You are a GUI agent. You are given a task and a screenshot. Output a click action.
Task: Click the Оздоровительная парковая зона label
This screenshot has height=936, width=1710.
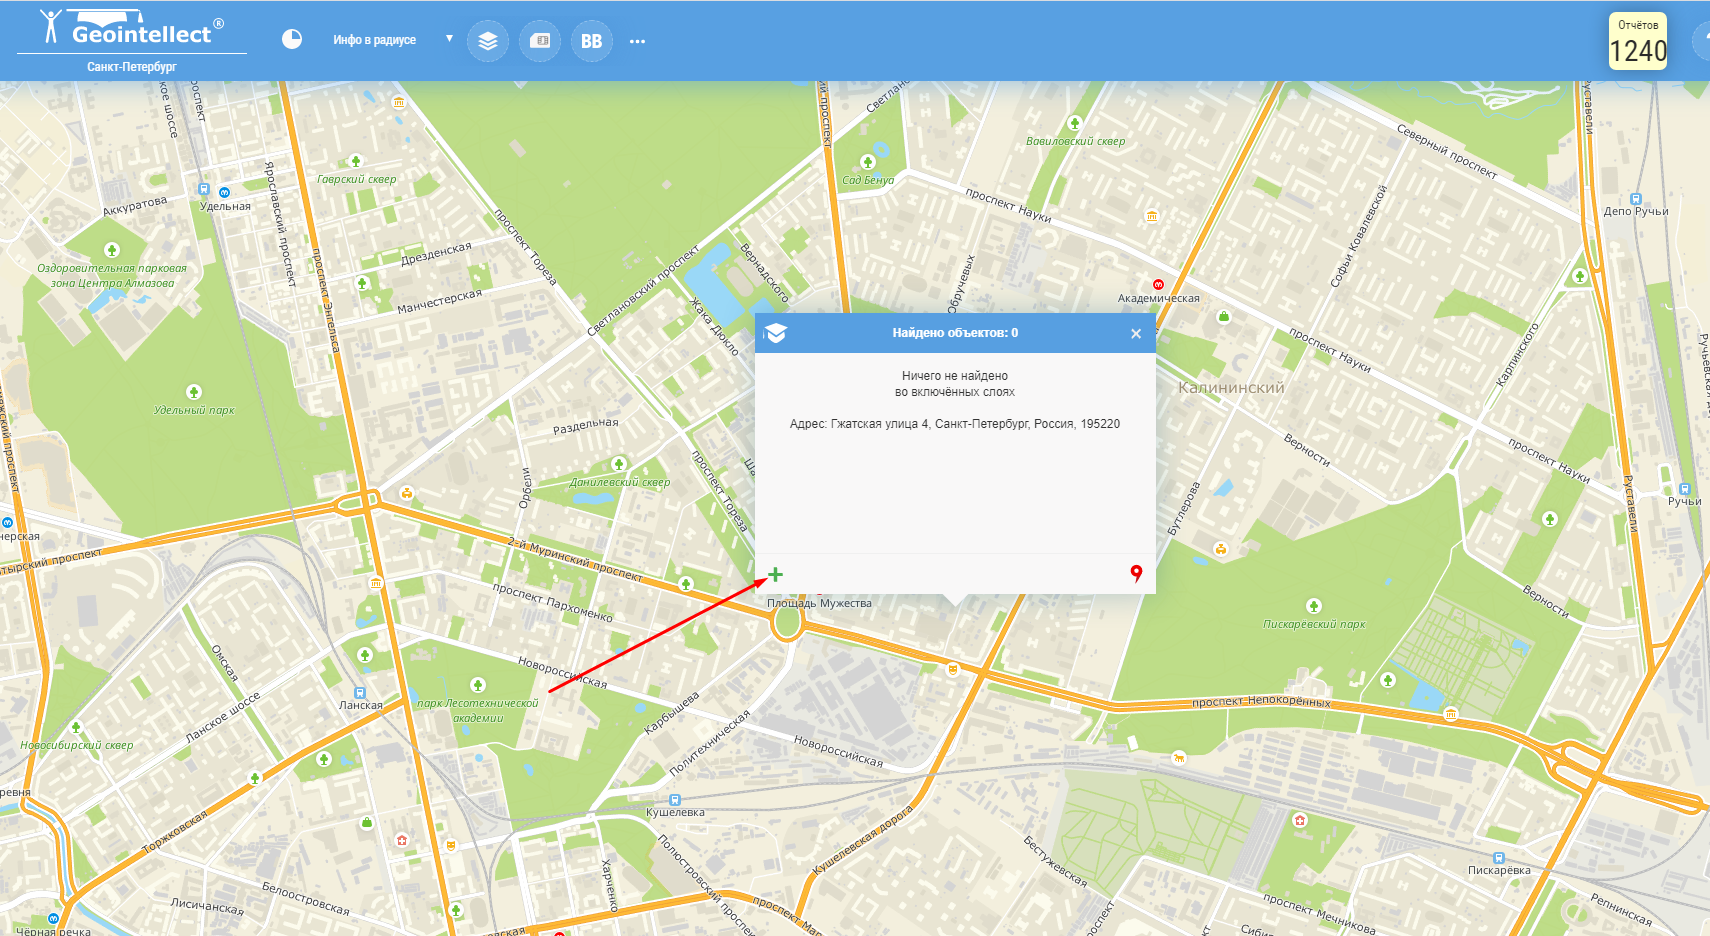pos(112,275)
